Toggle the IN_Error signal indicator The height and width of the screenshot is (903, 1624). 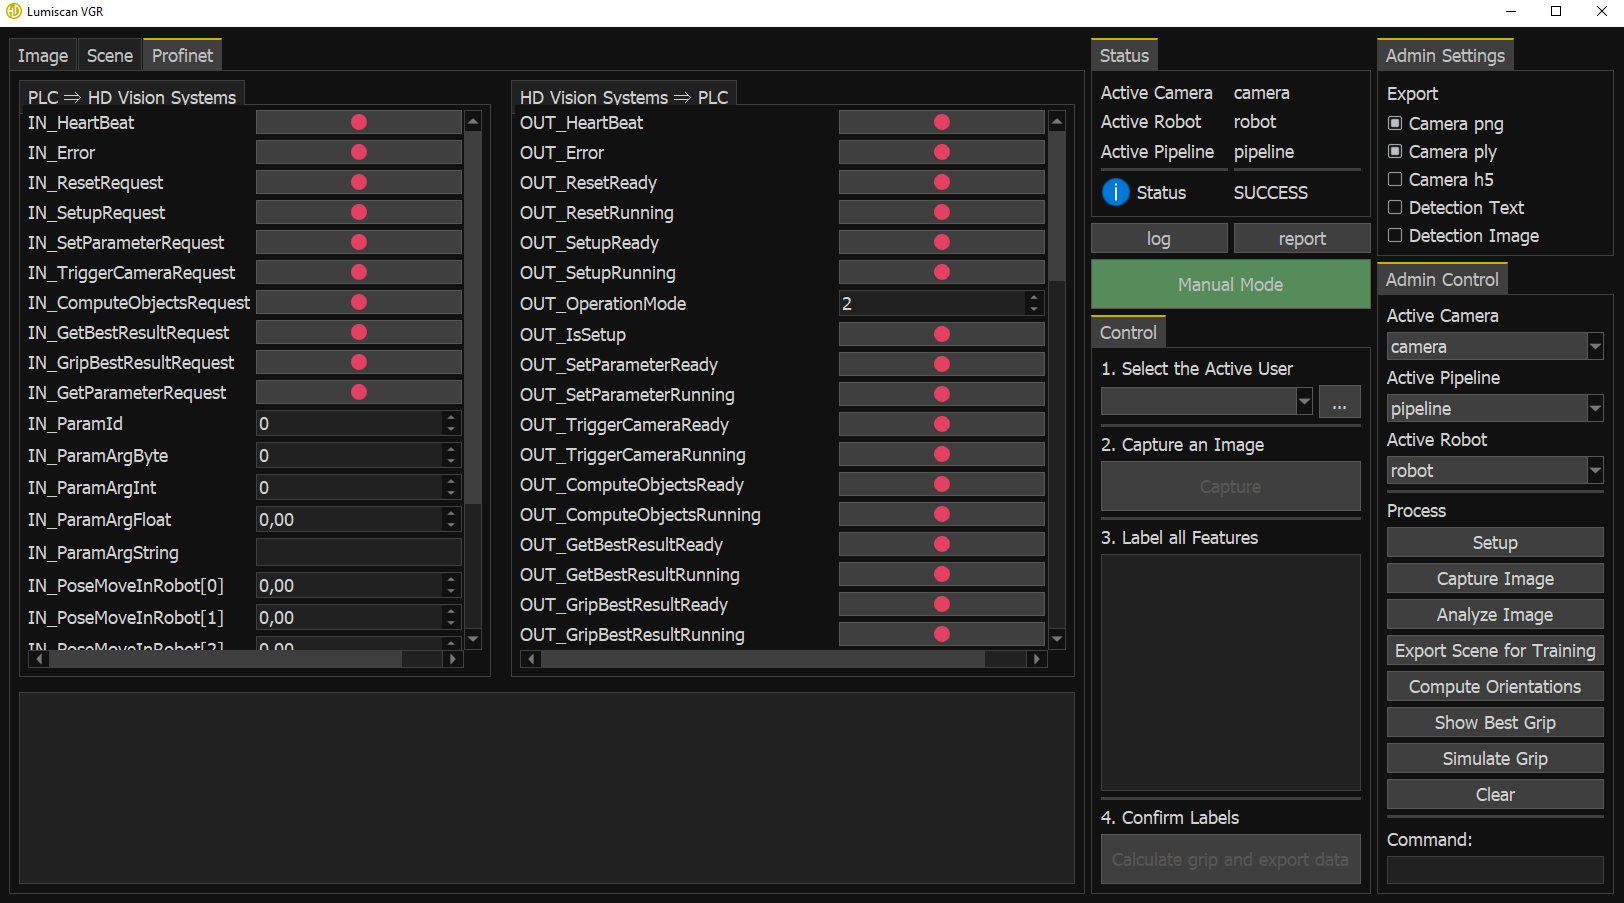359,152
